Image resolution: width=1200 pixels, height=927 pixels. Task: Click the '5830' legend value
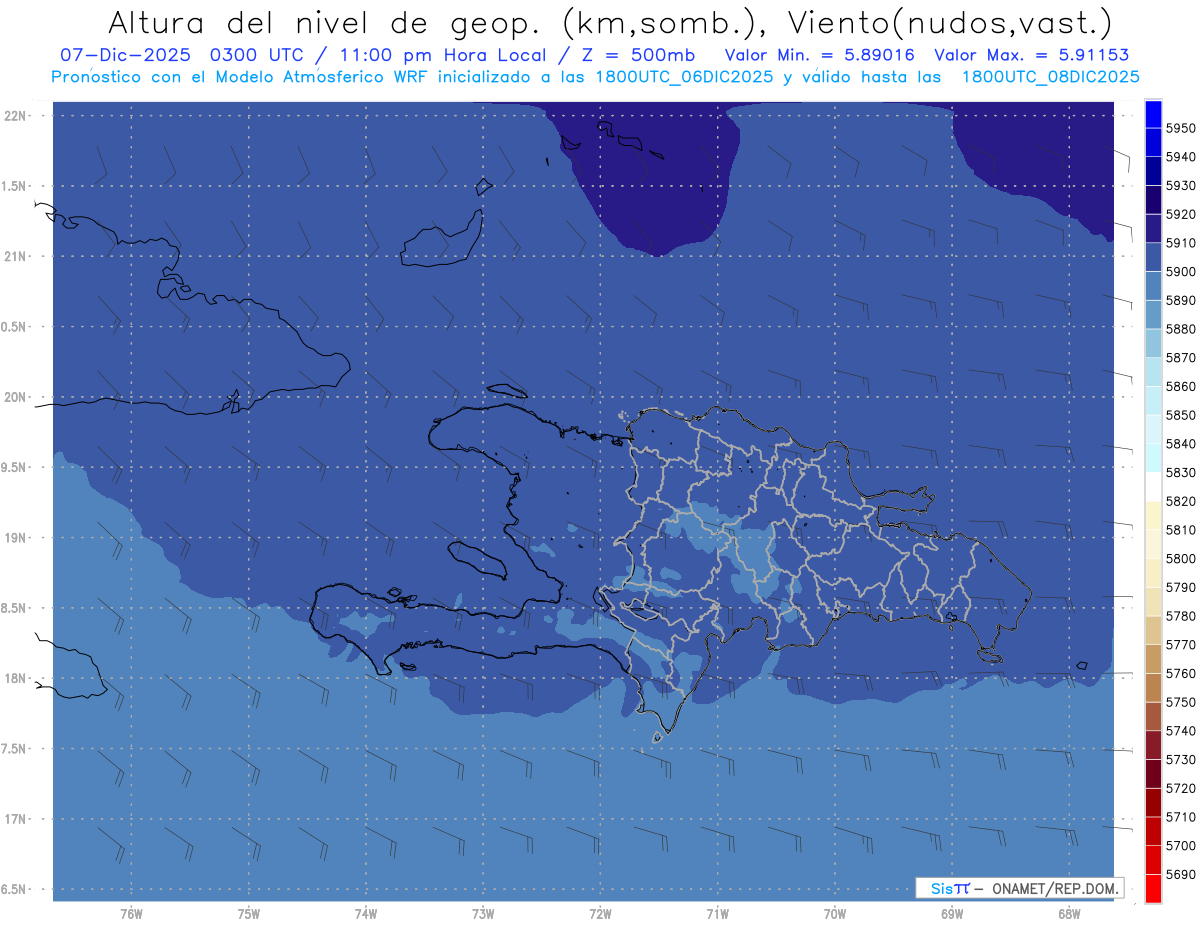1180,472
